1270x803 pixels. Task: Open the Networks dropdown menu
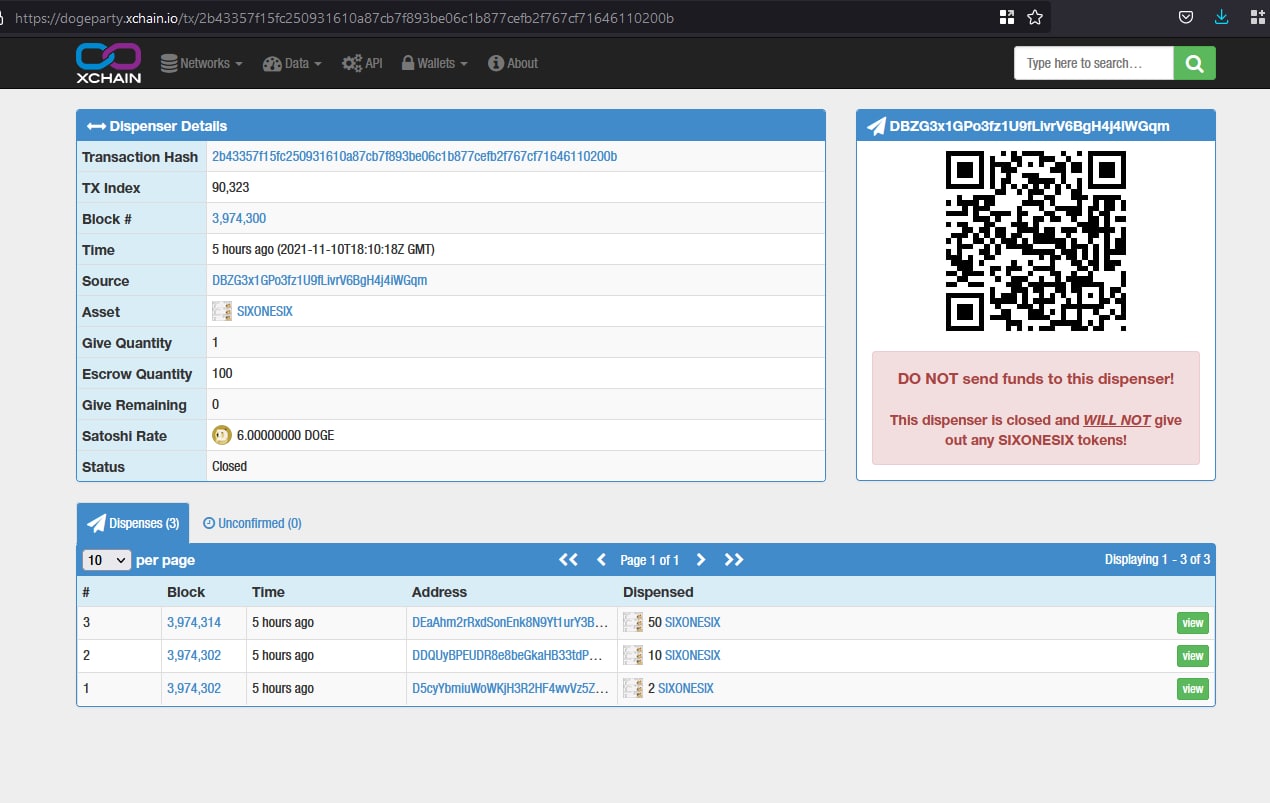[x=201, y=63]
